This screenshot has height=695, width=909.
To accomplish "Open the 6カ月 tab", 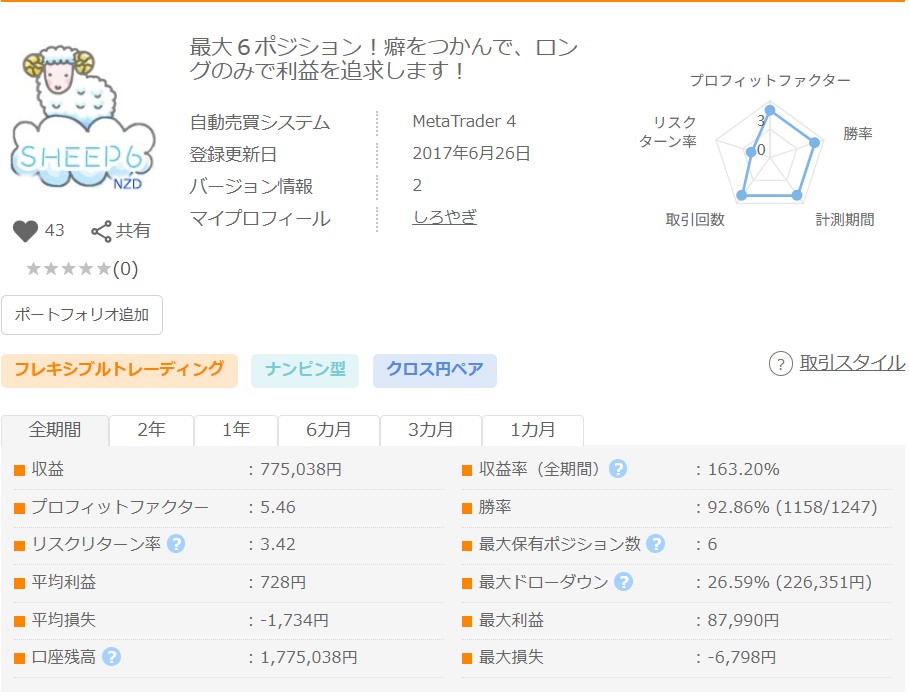I will 329,430.
